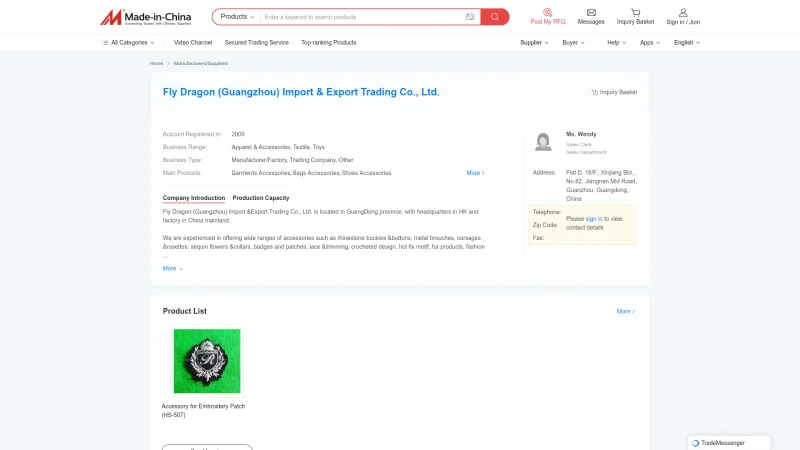Expand the All Categories menu

pos(128,43)
